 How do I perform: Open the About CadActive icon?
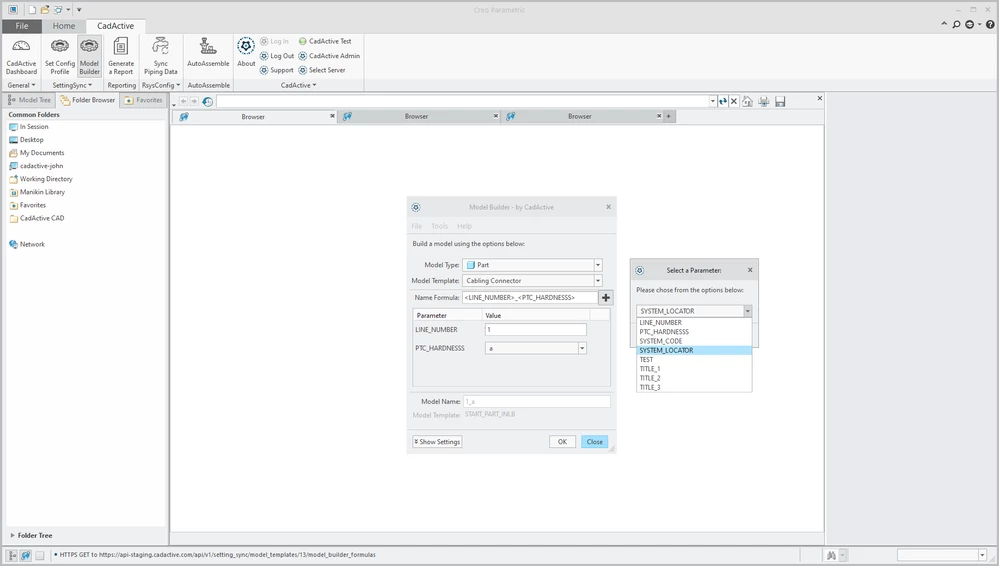click(246, 53)
